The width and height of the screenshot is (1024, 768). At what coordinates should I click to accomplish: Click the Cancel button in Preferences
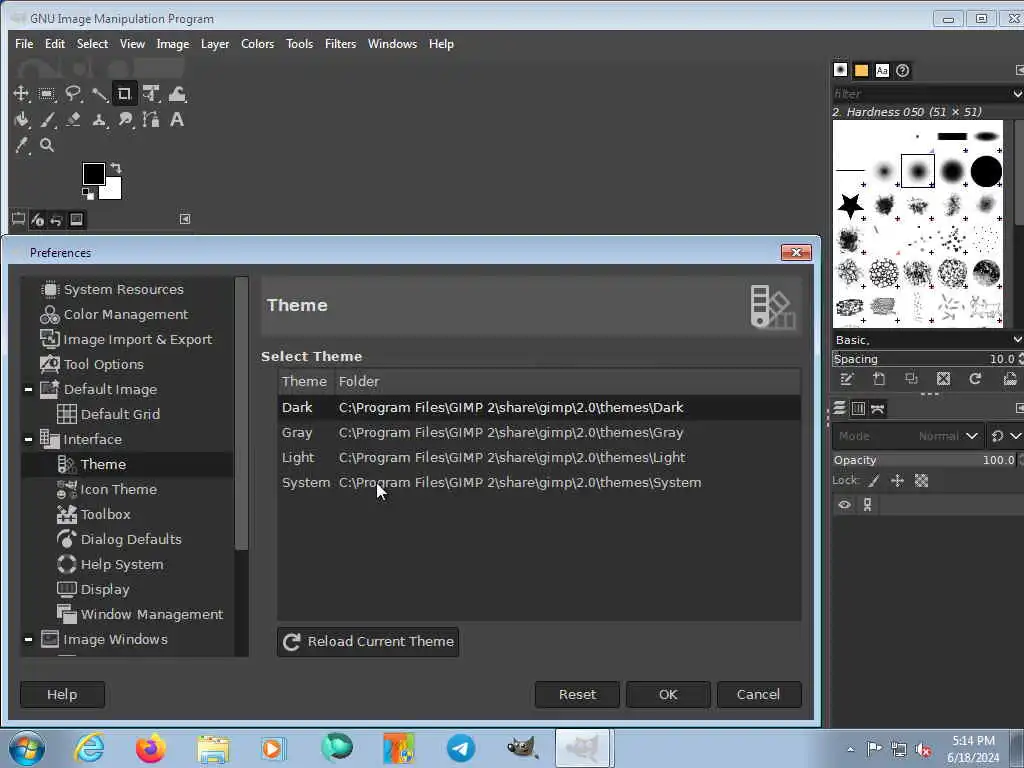[x=759, y=694]
